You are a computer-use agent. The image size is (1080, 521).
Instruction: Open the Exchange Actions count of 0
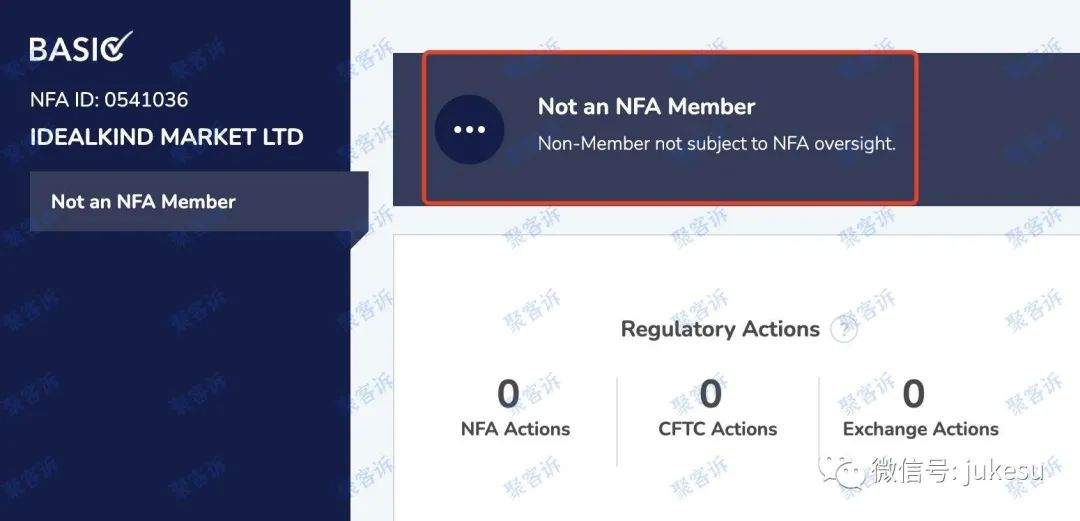coord(913,394)
